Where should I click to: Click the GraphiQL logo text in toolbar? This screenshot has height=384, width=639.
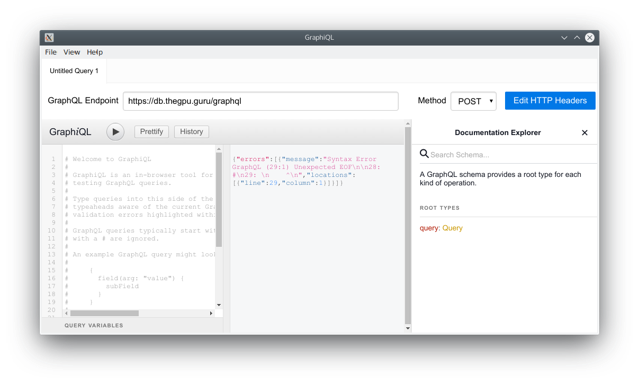(70, 132)
